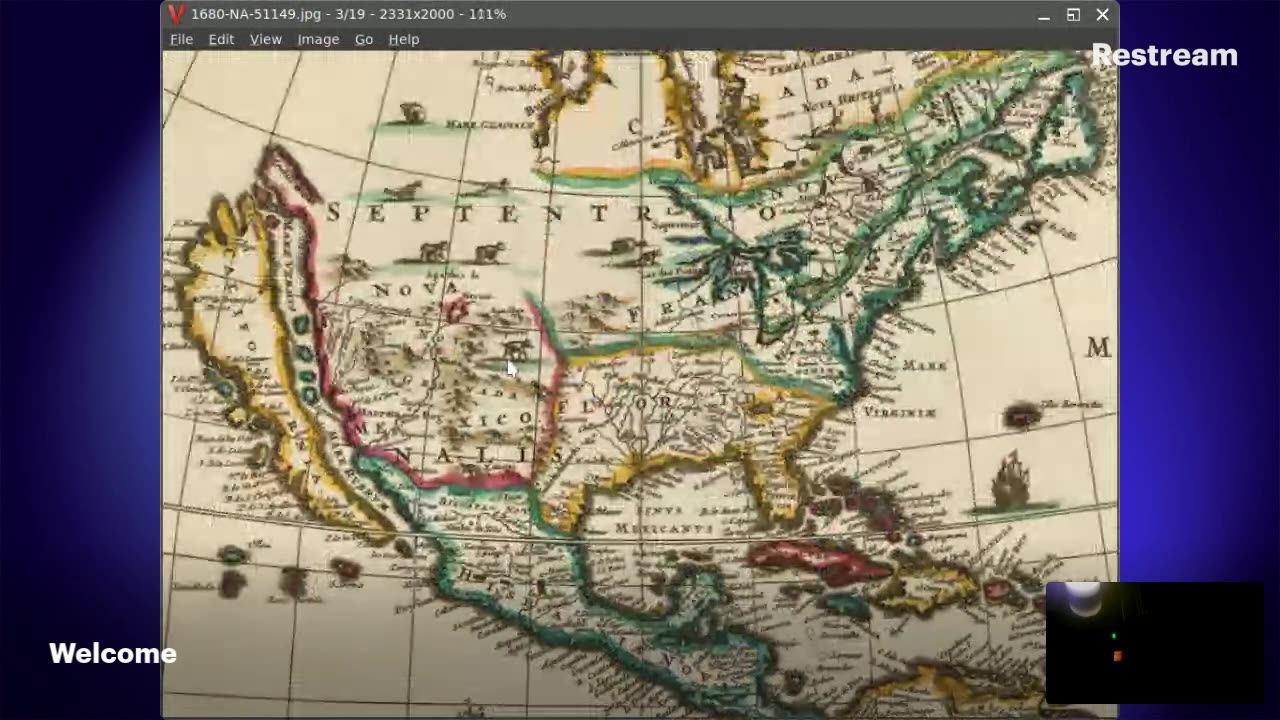Close the image viewer window
This screenshot has height=720, width=1280.
coord(1102,15)
